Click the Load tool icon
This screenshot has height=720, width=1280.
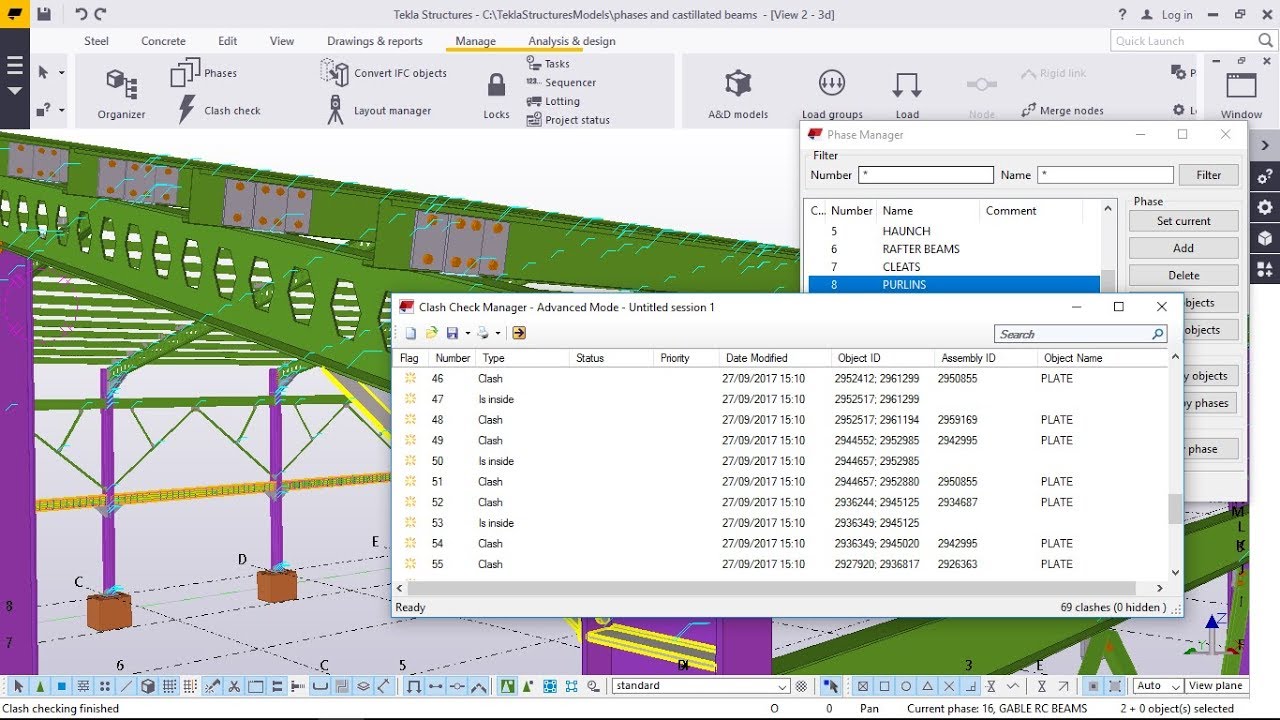[907, 85]
